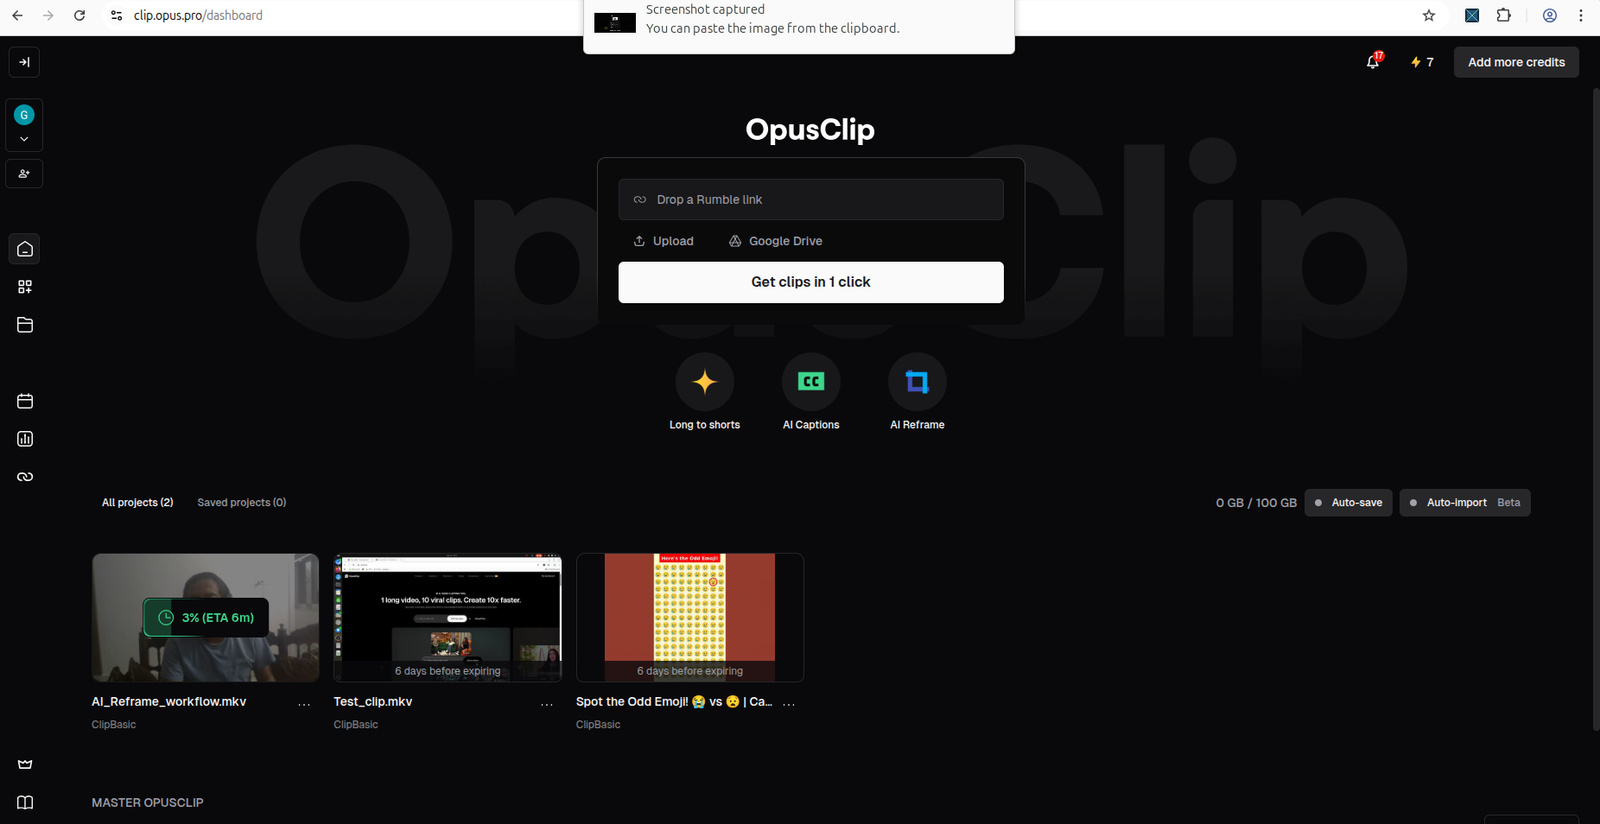1600x824 pixels.
Task: Click the blue extension icon in the browser toolbar
Action: click(1472, 15)
